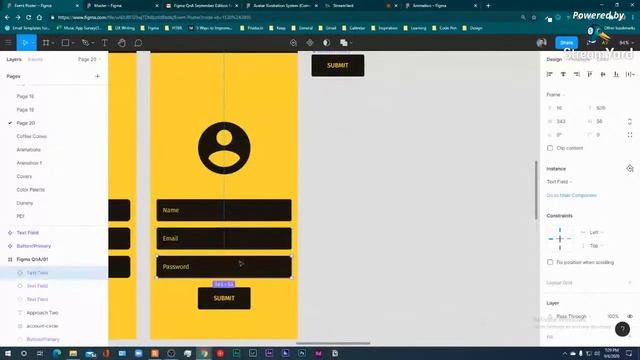Click align right icon
The image size is (640, 360).
[x=577, y=74]
